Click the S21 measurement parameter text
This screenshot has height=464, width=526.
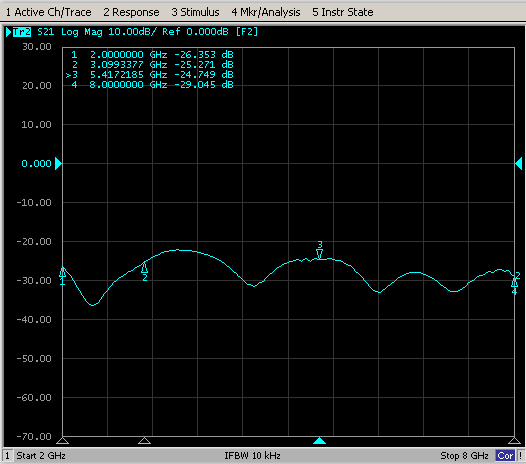click(46, 32)
